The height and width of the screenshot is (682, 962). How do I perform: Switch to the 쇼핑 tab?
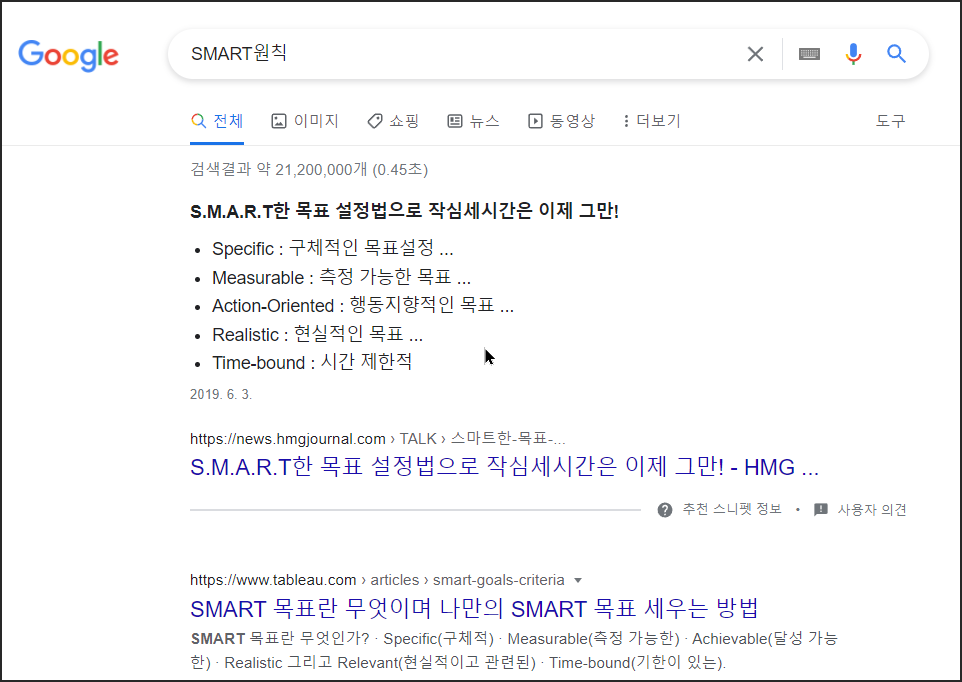[393, 121]
